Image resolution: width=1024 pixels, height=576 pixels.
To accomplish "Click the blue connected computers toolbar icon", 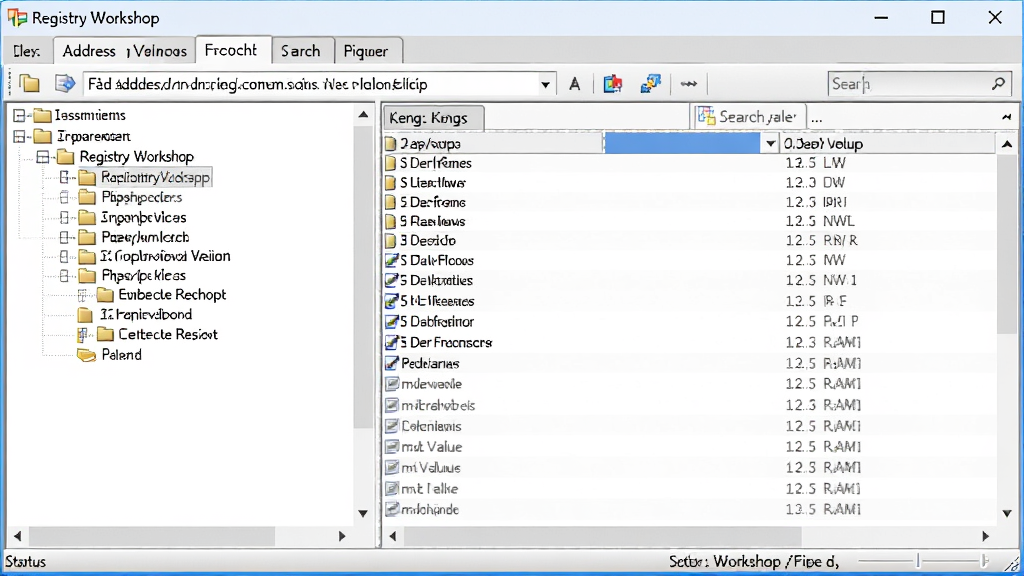I will click(650, 84).
